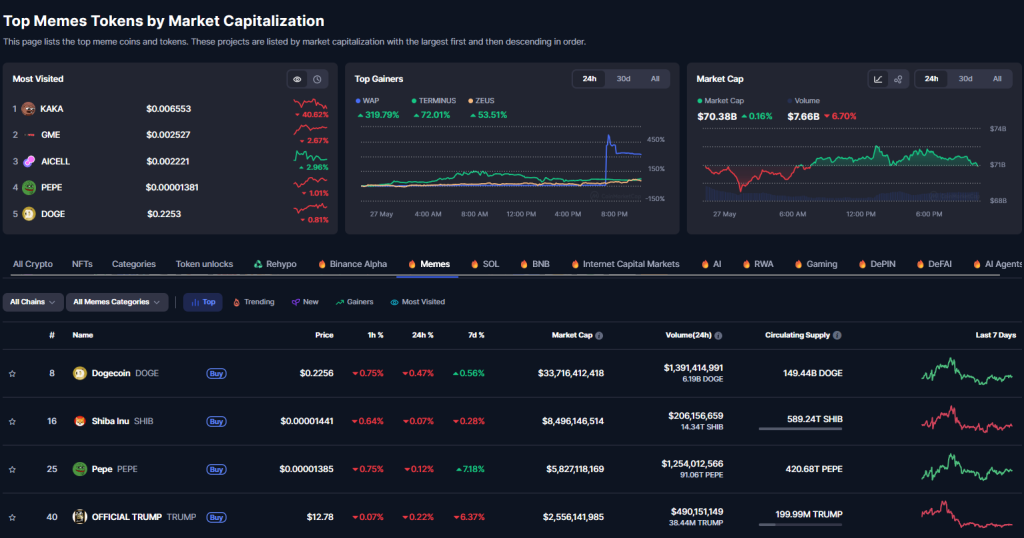
Task: Click the KAKA coin icon
Action: pos(28,109)
